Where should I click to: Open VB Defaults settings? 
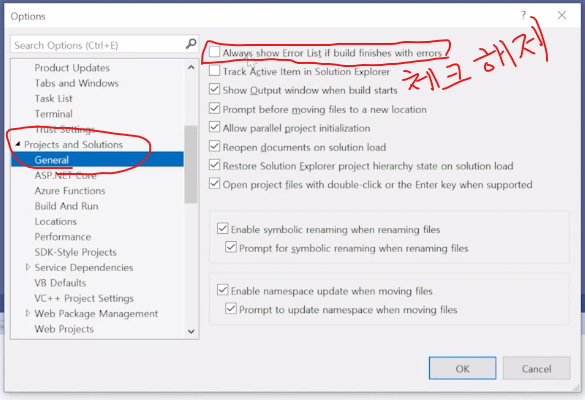pos(60,283)
